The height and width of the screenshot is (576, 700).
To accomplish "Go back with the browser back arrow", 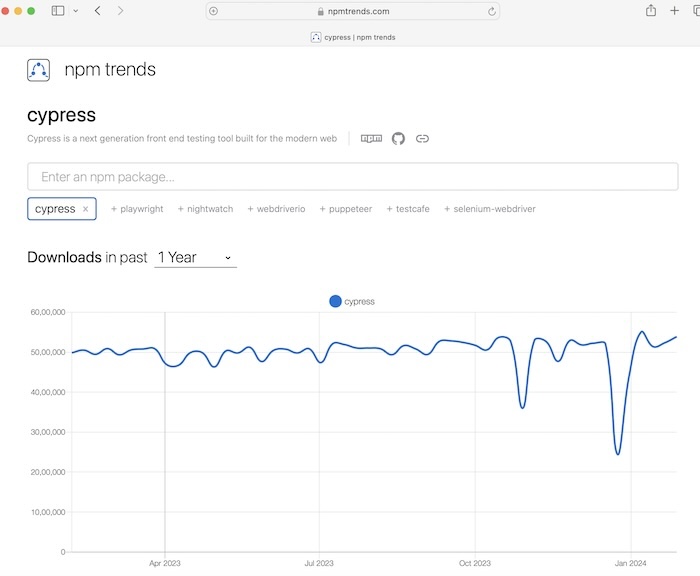I will tap(97, 11).
